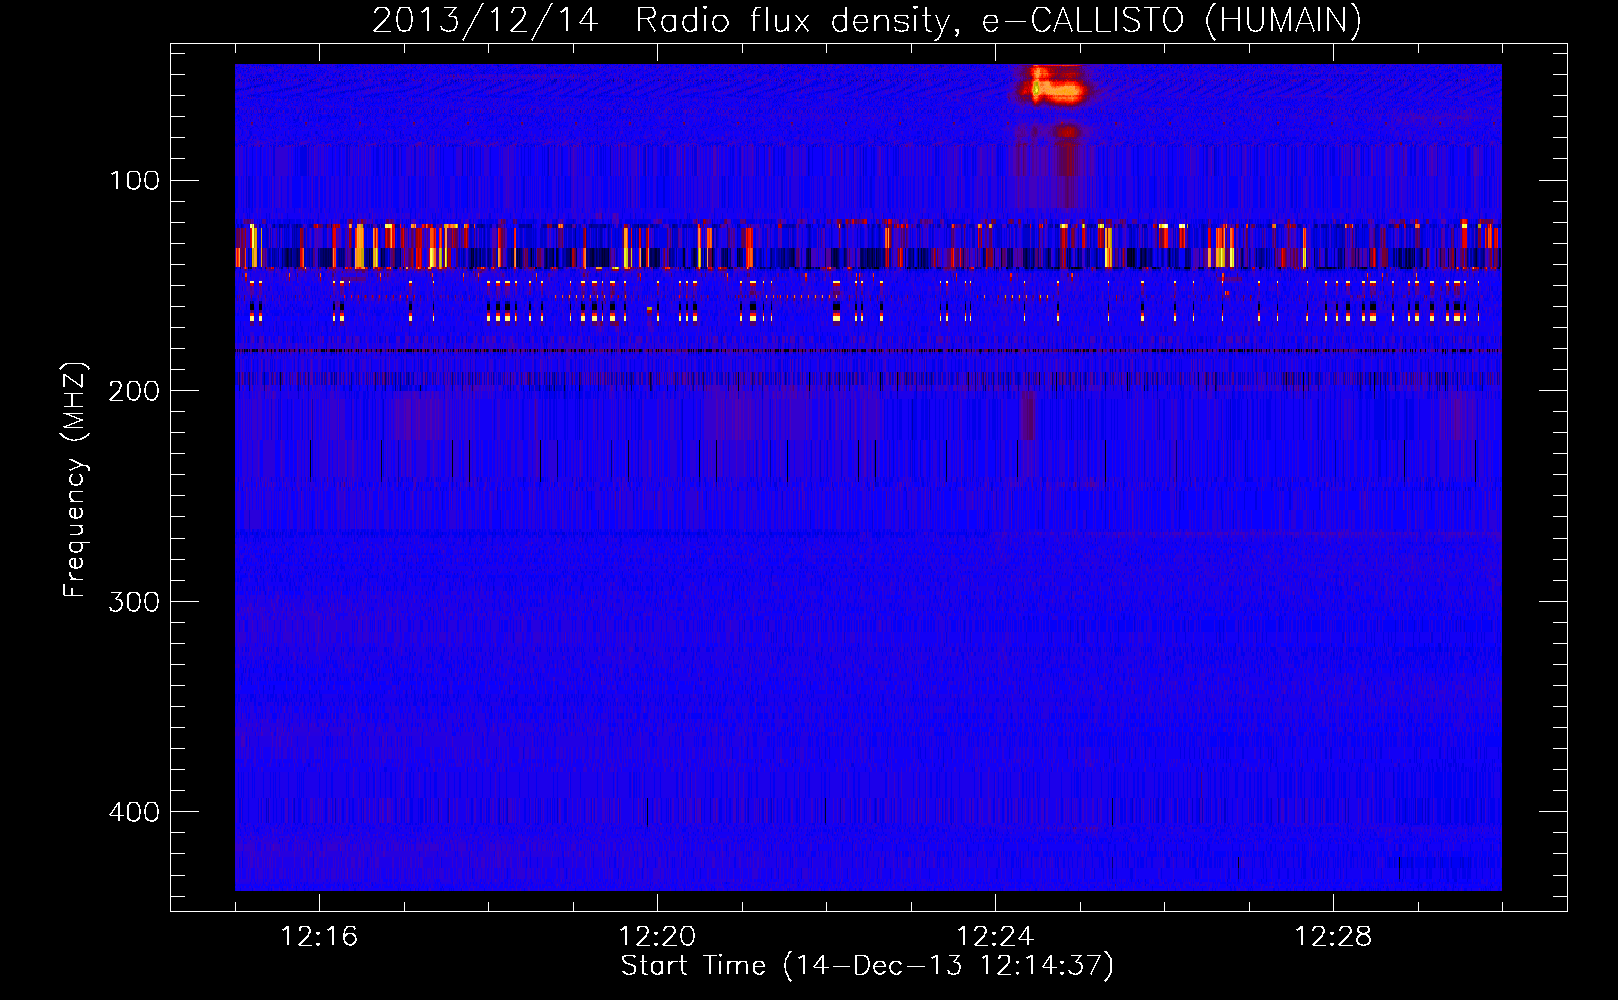Click the bright red radio burst near 12:24
The image size is (1618, 1000).
coord(1053,87)
